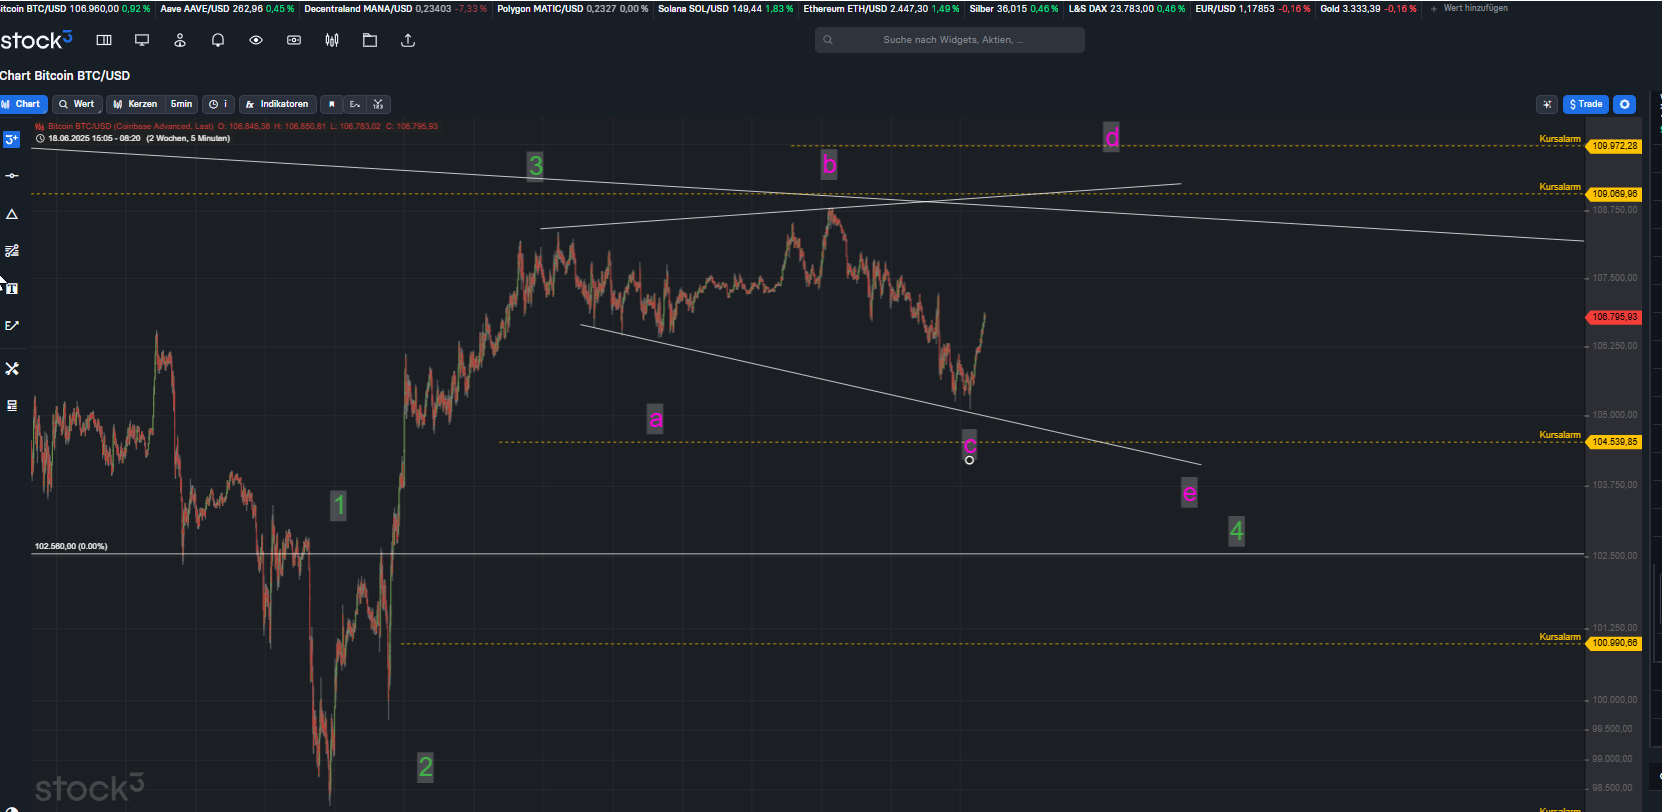Select the horizontal line drawing tool
This screenshot has width=1662, height=812.
click(12, 176)
